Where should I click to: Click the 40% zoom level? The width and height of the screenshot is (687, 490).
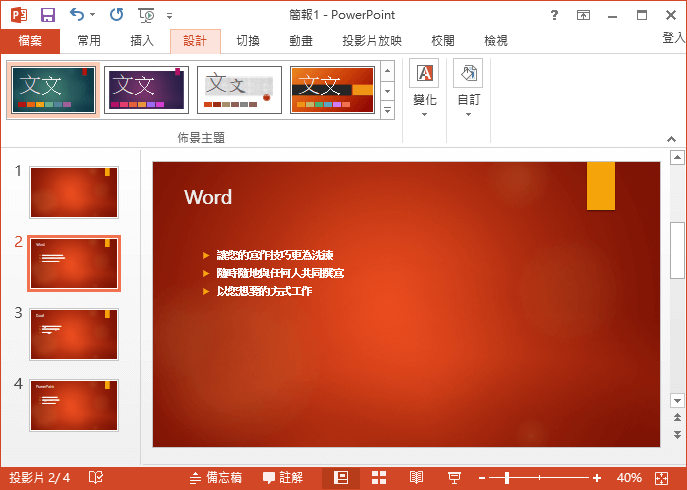629,478
